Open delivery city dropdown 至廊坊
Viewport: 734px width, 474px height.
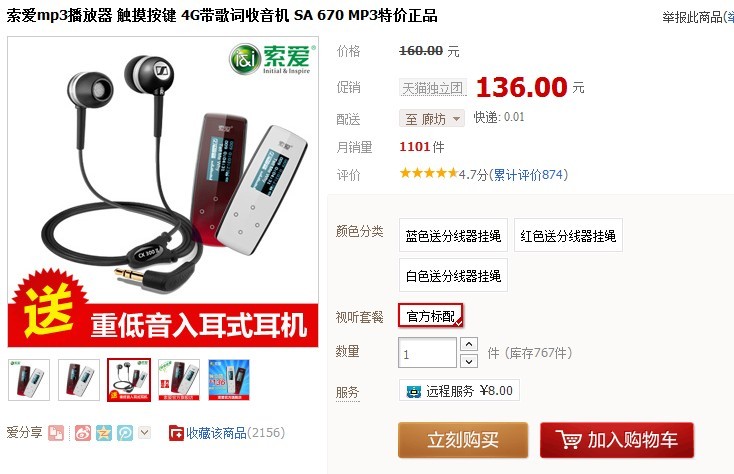[x=432, y=118]
